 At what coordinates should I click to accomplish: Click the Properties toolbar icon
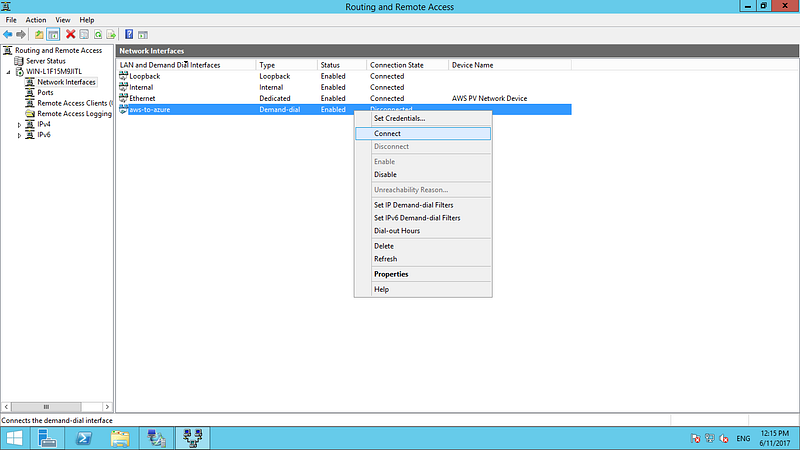pyautogui.click(x=84, y=35)
